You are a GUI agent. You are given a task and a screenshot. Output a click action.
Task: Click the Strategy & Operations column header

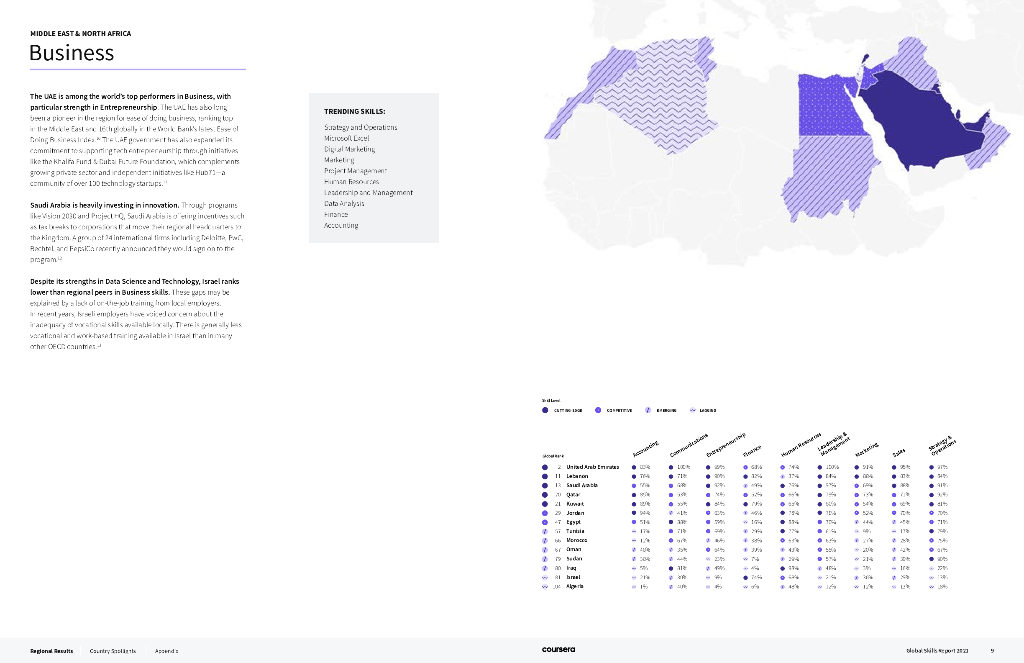pyautogui.click(x=942, y=445)
